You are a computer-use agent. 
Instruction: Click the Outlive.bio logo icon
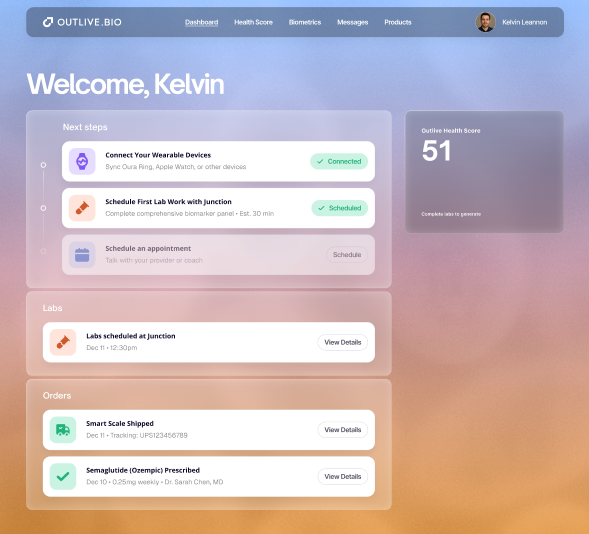click(48, 22)
